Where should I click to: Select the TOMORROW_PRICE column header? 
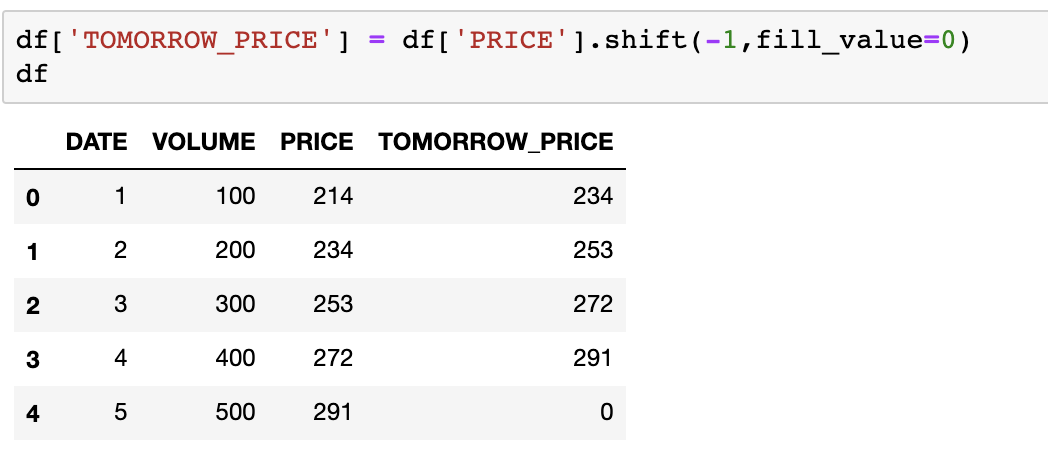(496, 142)
